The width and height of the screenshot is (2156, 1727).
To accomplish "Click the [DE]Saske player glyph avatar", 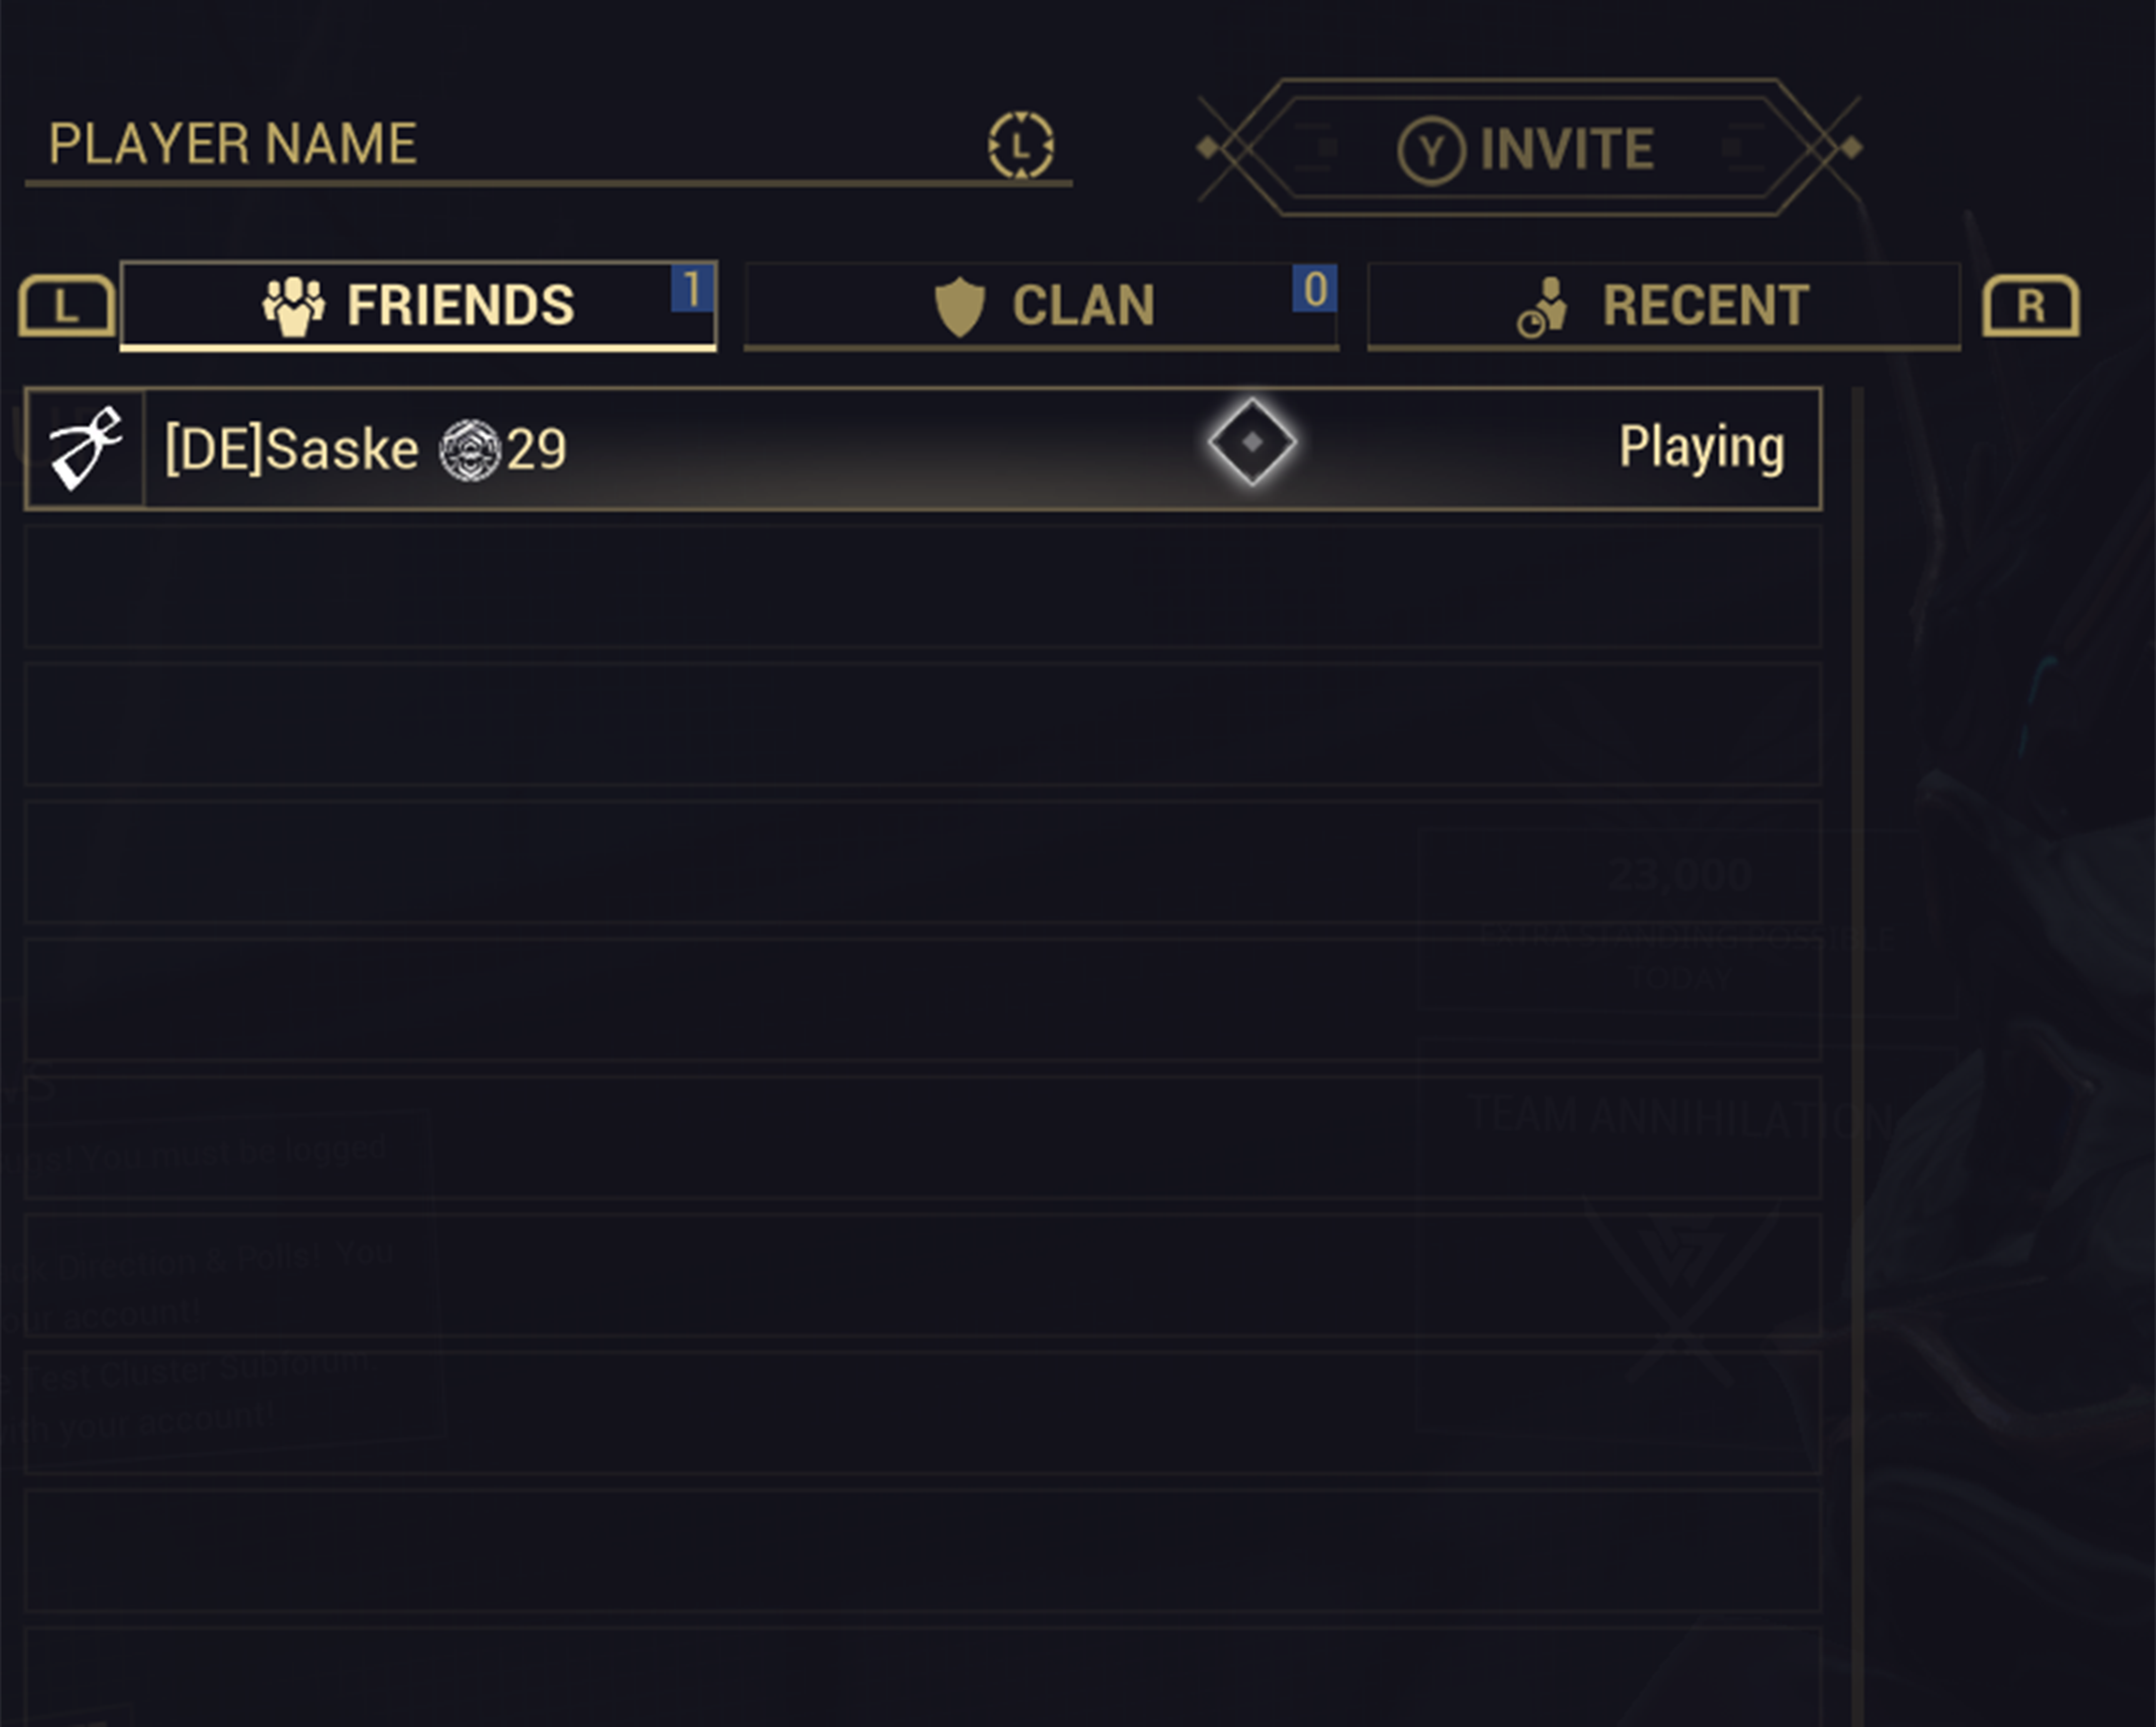I will [86, 449].
